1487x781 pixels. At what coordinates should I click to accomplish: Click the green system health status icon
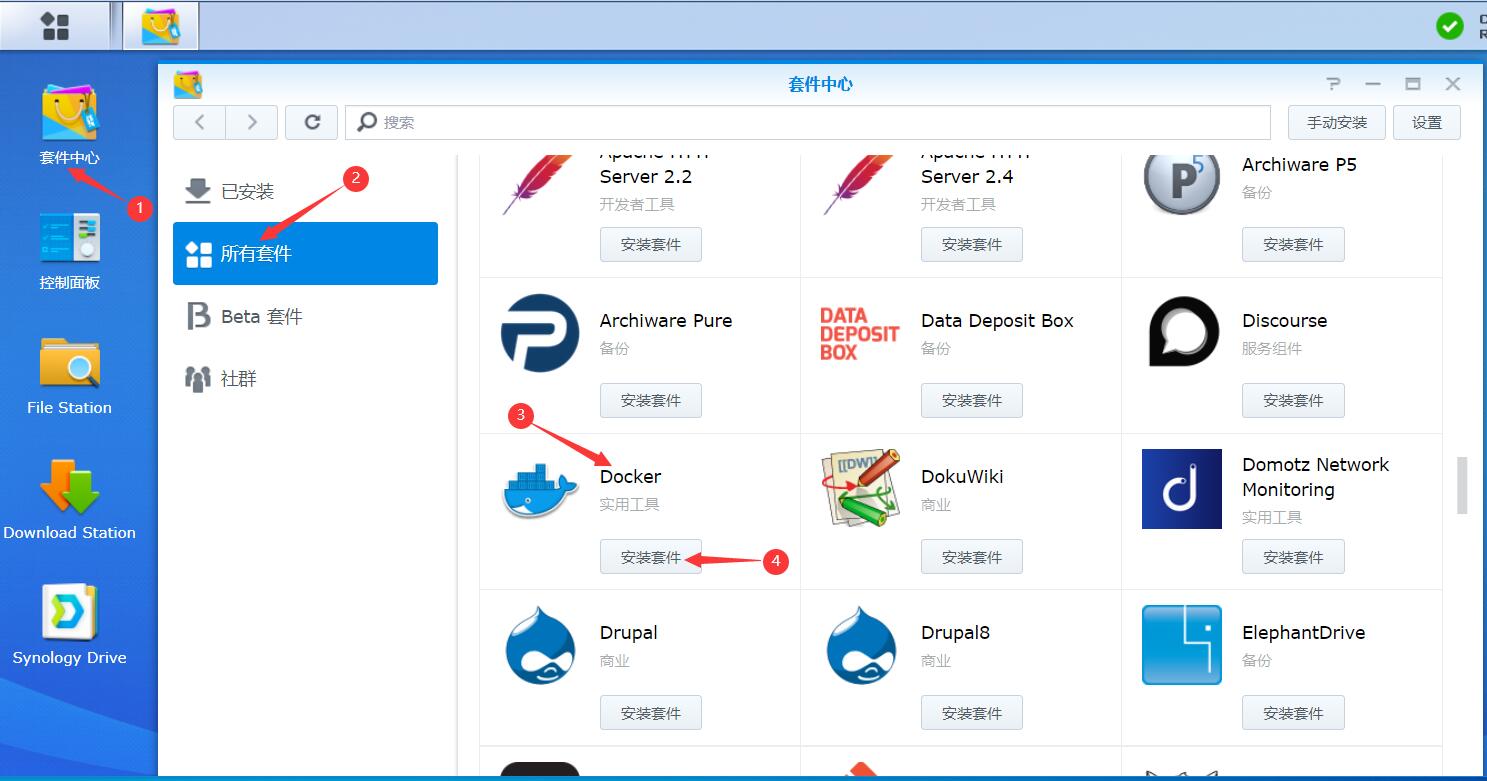[x=1449, y=26]
